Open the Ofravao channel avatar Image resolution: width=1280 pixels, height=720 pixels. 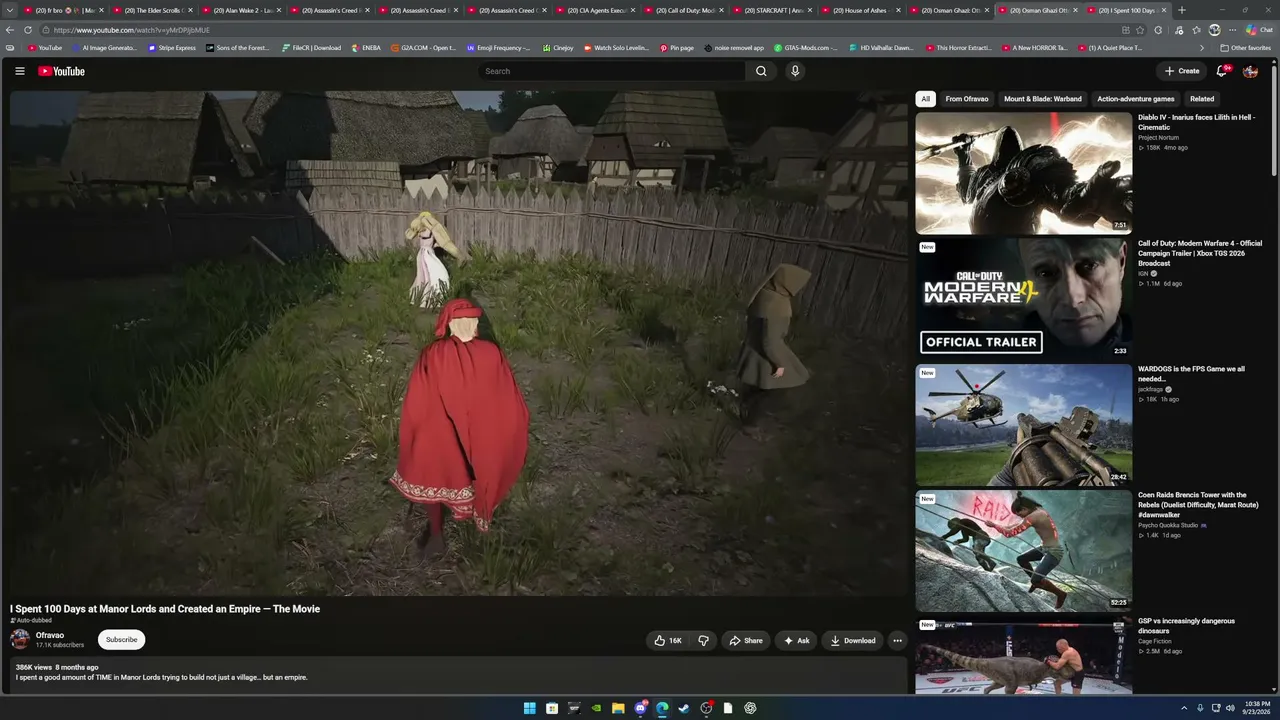click(20, 640)
